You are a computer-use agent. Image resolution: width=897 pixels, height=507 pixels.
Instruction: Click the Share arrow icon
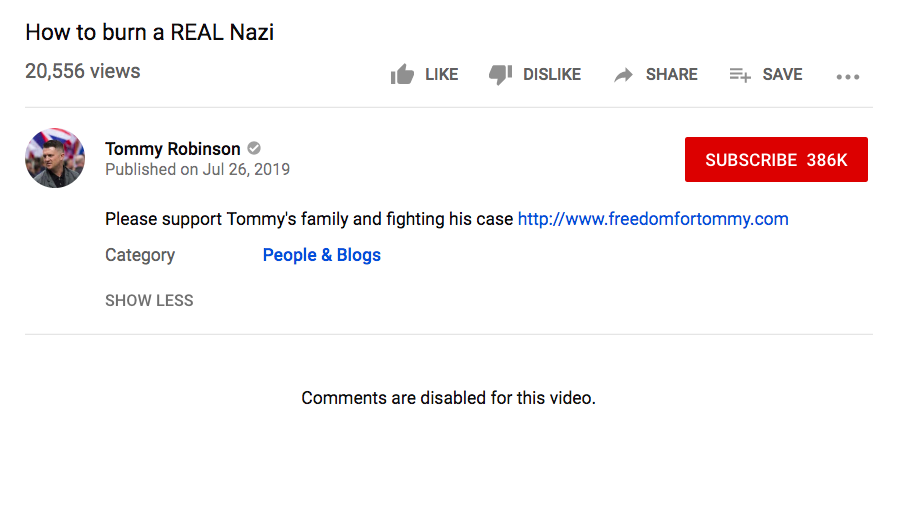[624, 75]
